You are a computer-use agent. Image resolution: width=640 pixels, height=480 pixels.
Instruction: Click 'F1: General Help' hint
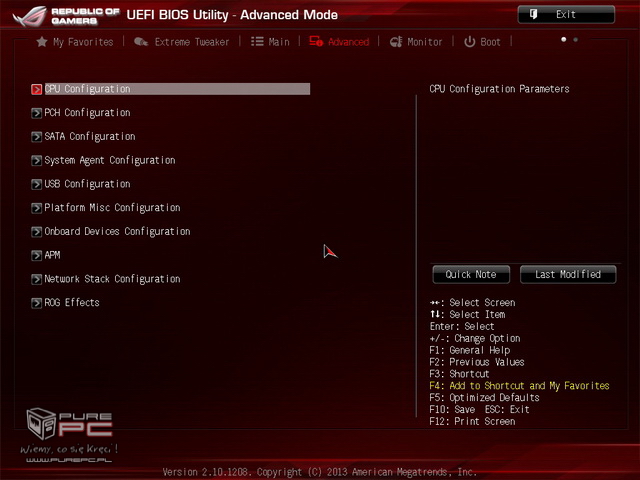[469, 350]
